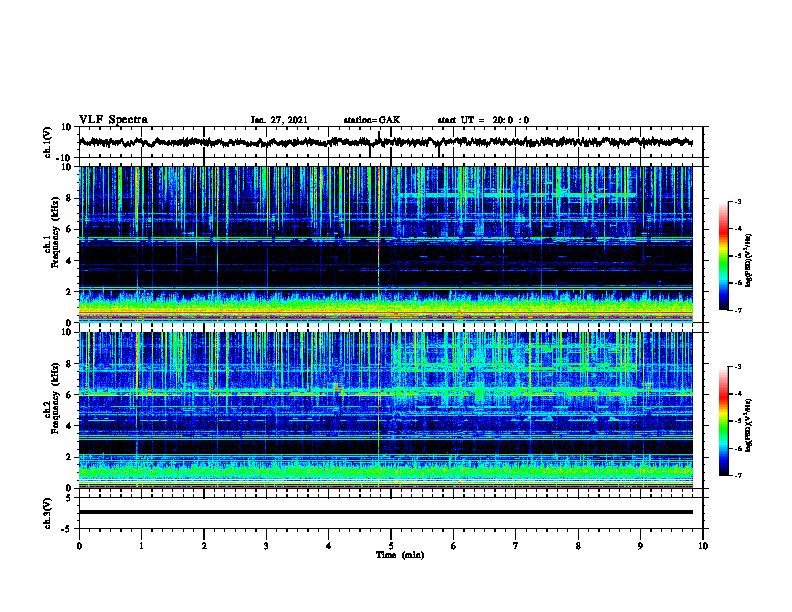Click the 'VLF Spectra' title text

(x=113, y=119)
